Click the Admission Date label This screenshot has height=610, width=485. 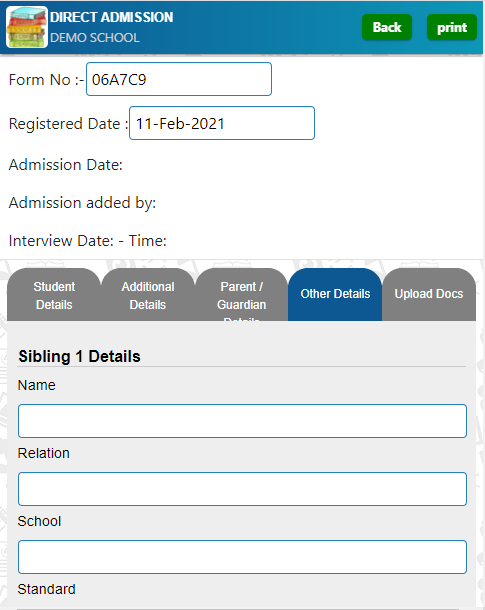[66, 165]
